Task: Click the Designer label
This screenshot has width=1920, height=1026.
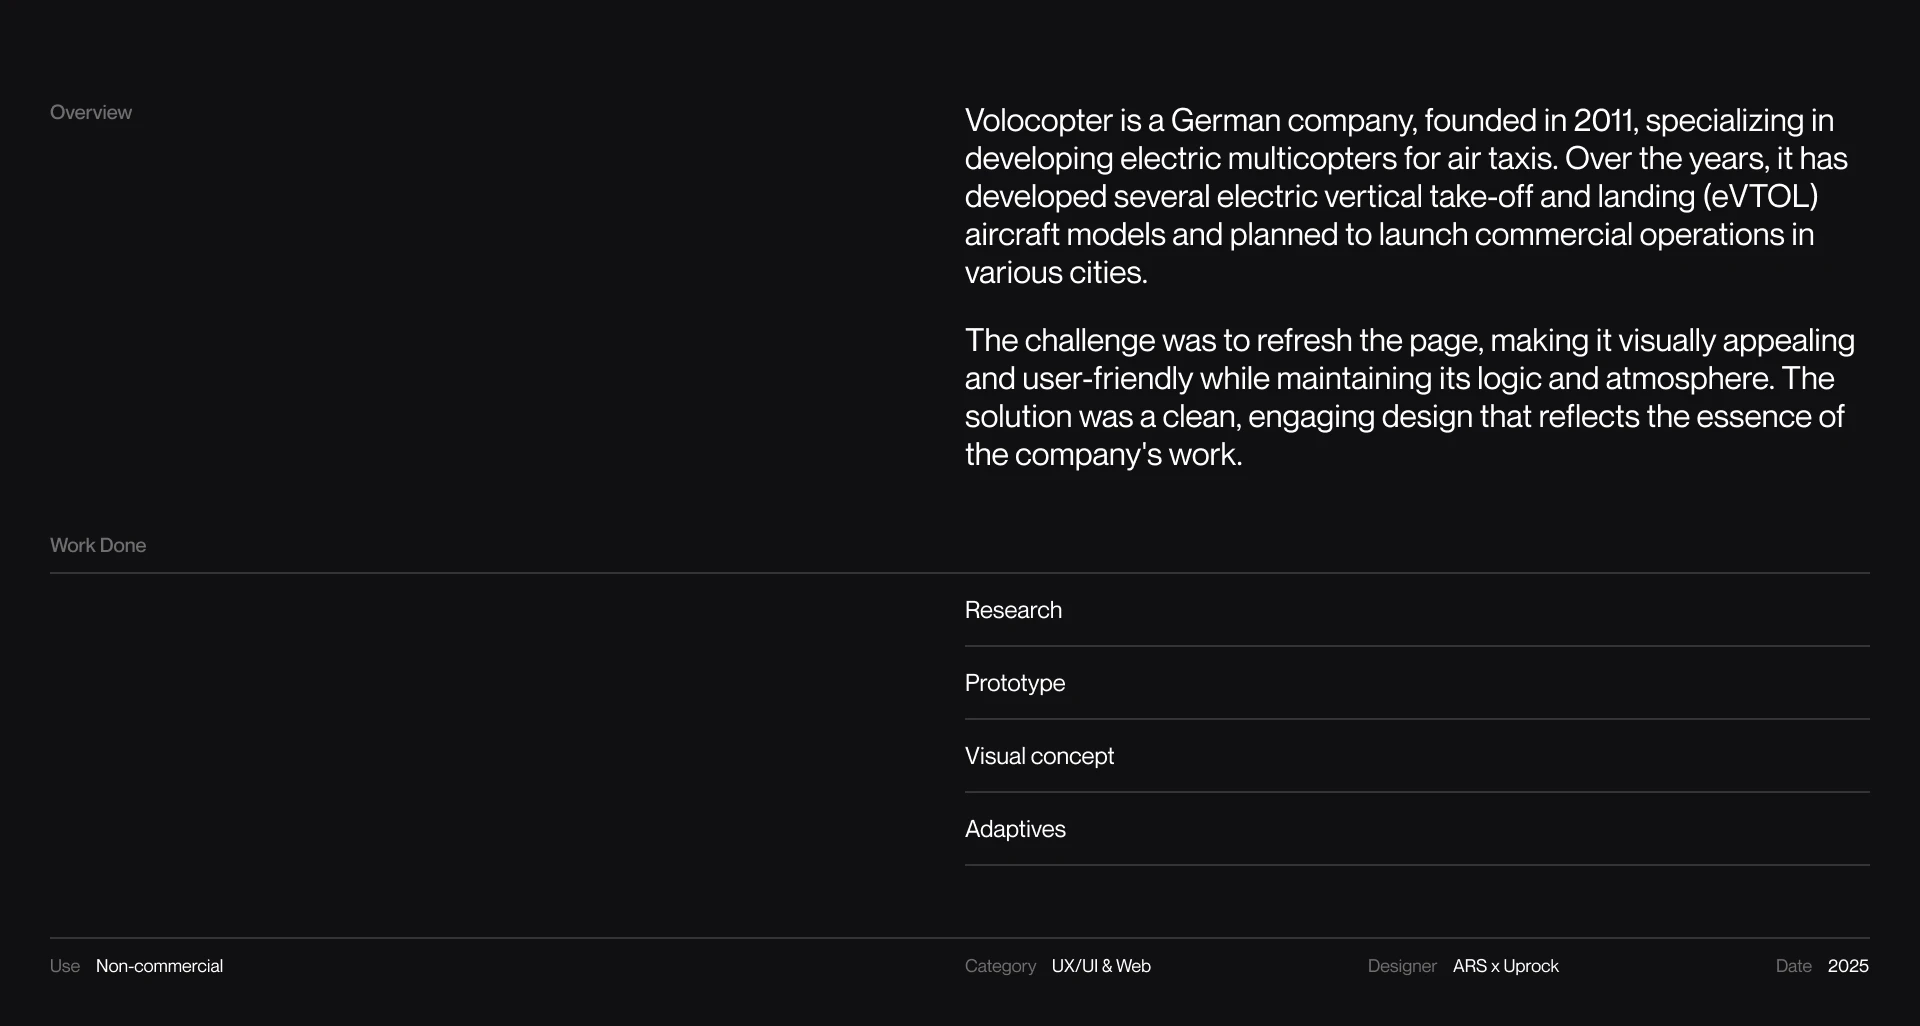Action: click(1402, 966)
